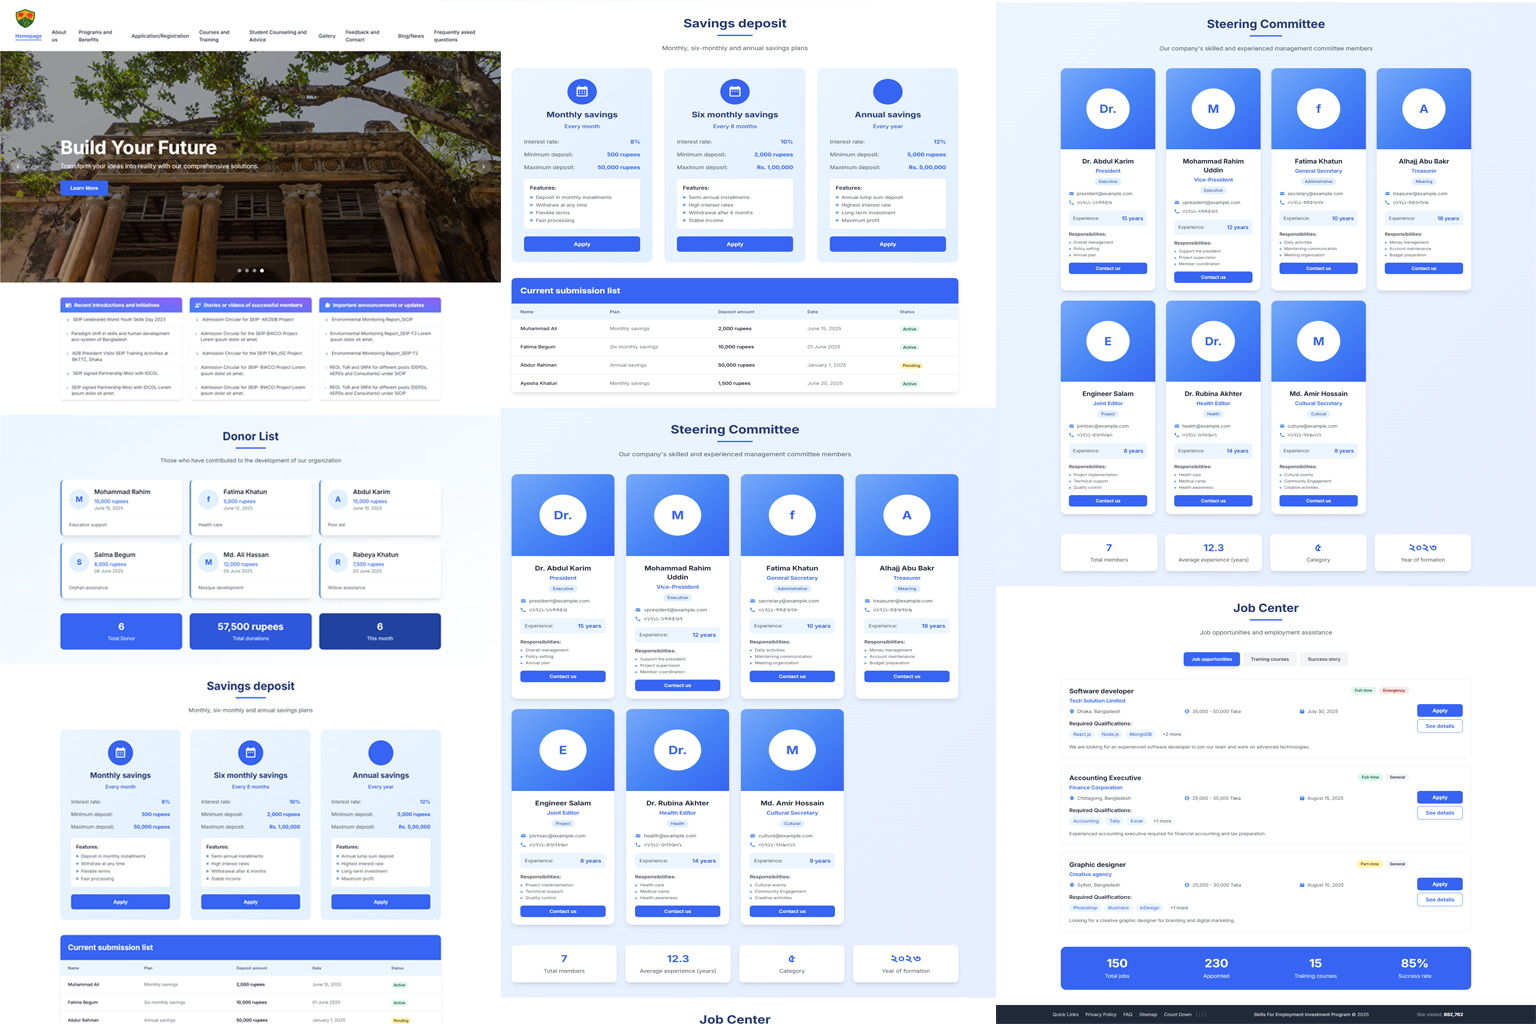Select Salma Begum's S avatar in Donor List
1536x1024 pixels.
point(79,561)
